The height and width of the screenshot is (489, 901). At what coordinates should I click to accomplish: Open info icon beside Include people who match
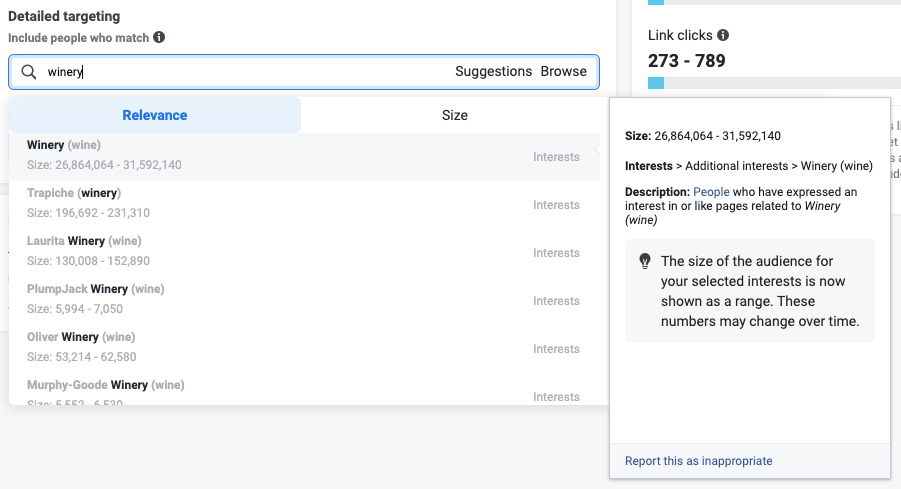[159, 37]
